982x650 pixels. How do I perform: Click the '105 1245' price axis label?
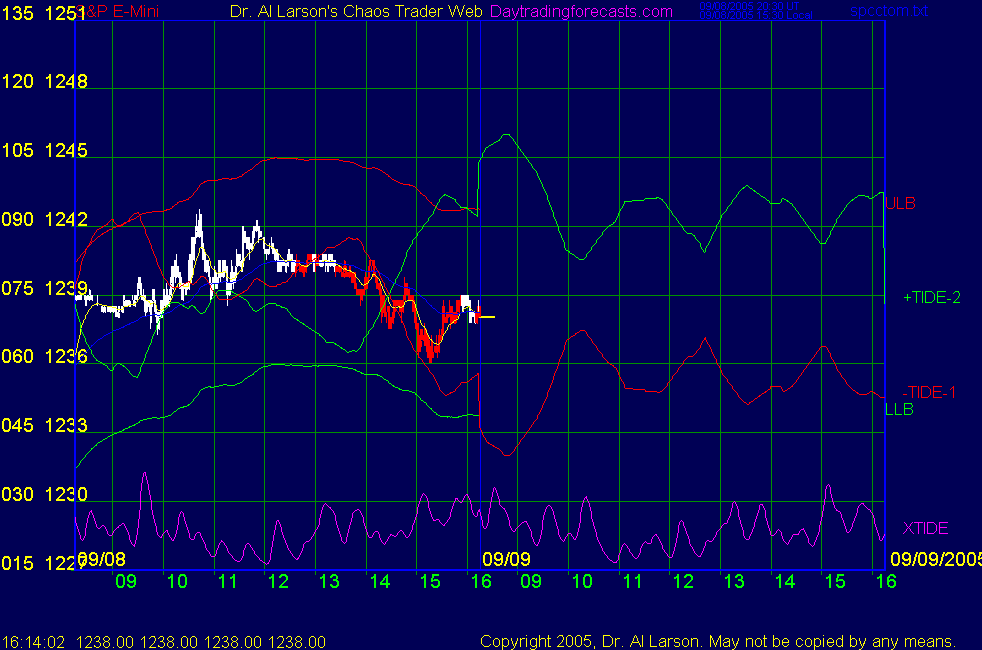pyautogui.click(x=44, y=150)
